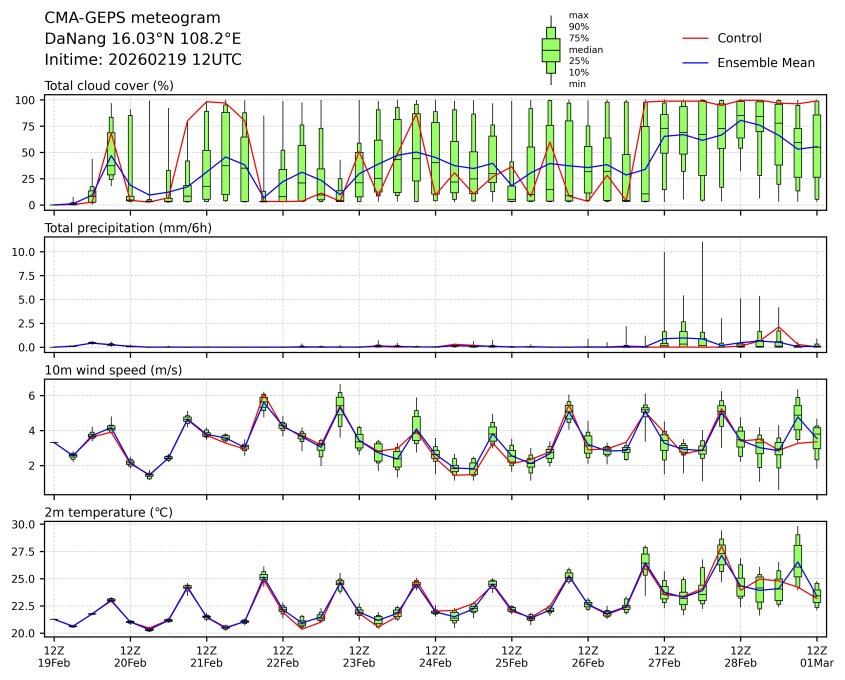Select the Control legend label
845x680 pixels.
pyautogui.click(x=739, y=38)
